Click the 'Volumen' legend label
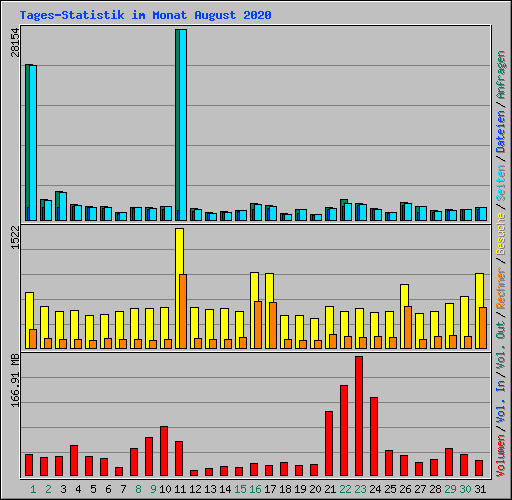Viewport: 512px width, 500px height. 501,456
